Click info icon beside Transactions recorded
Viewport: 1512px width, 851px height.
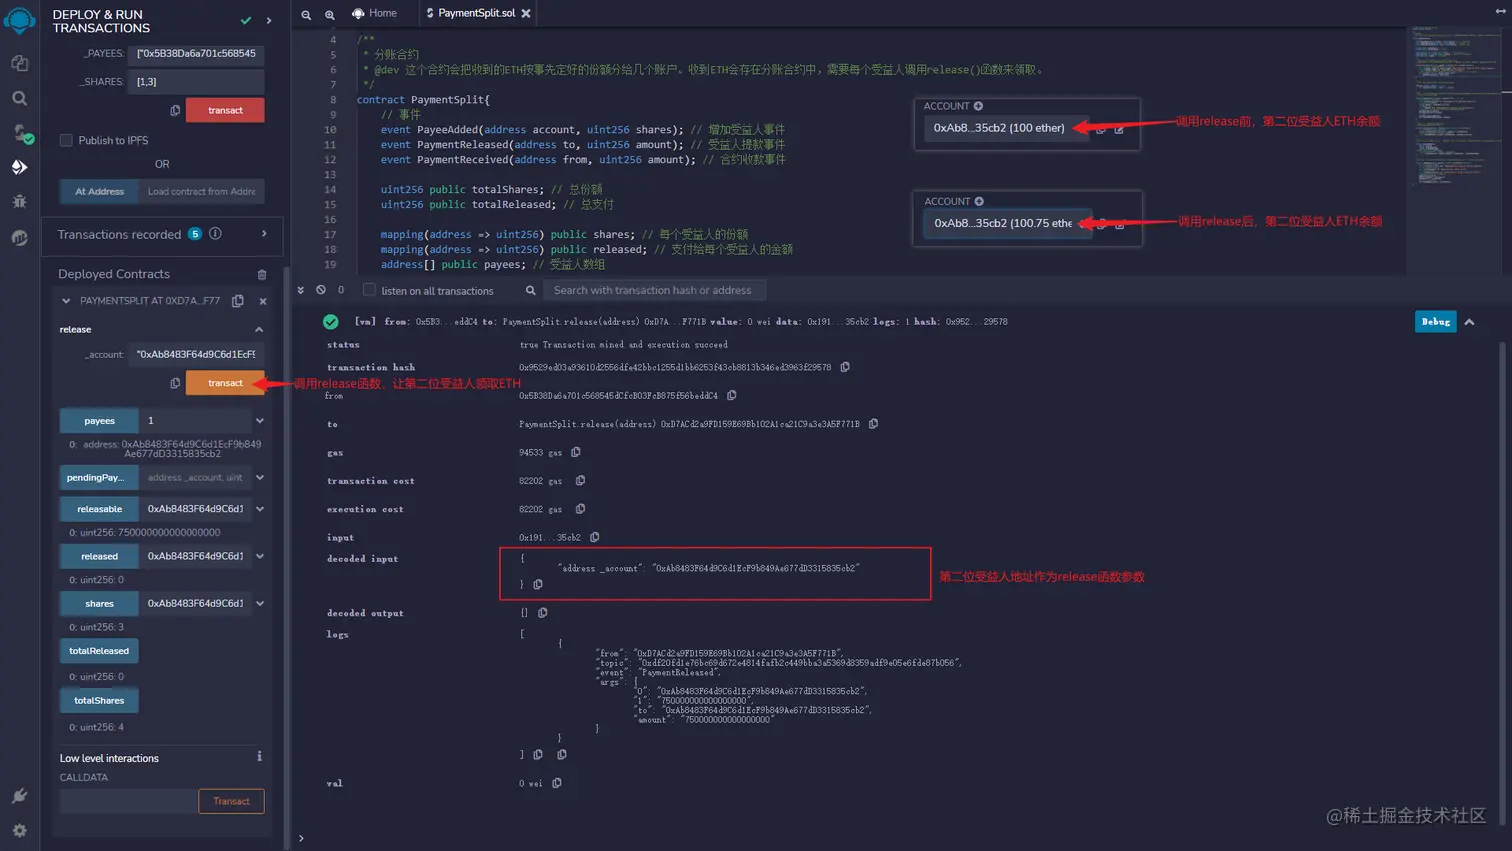[215, 234]
